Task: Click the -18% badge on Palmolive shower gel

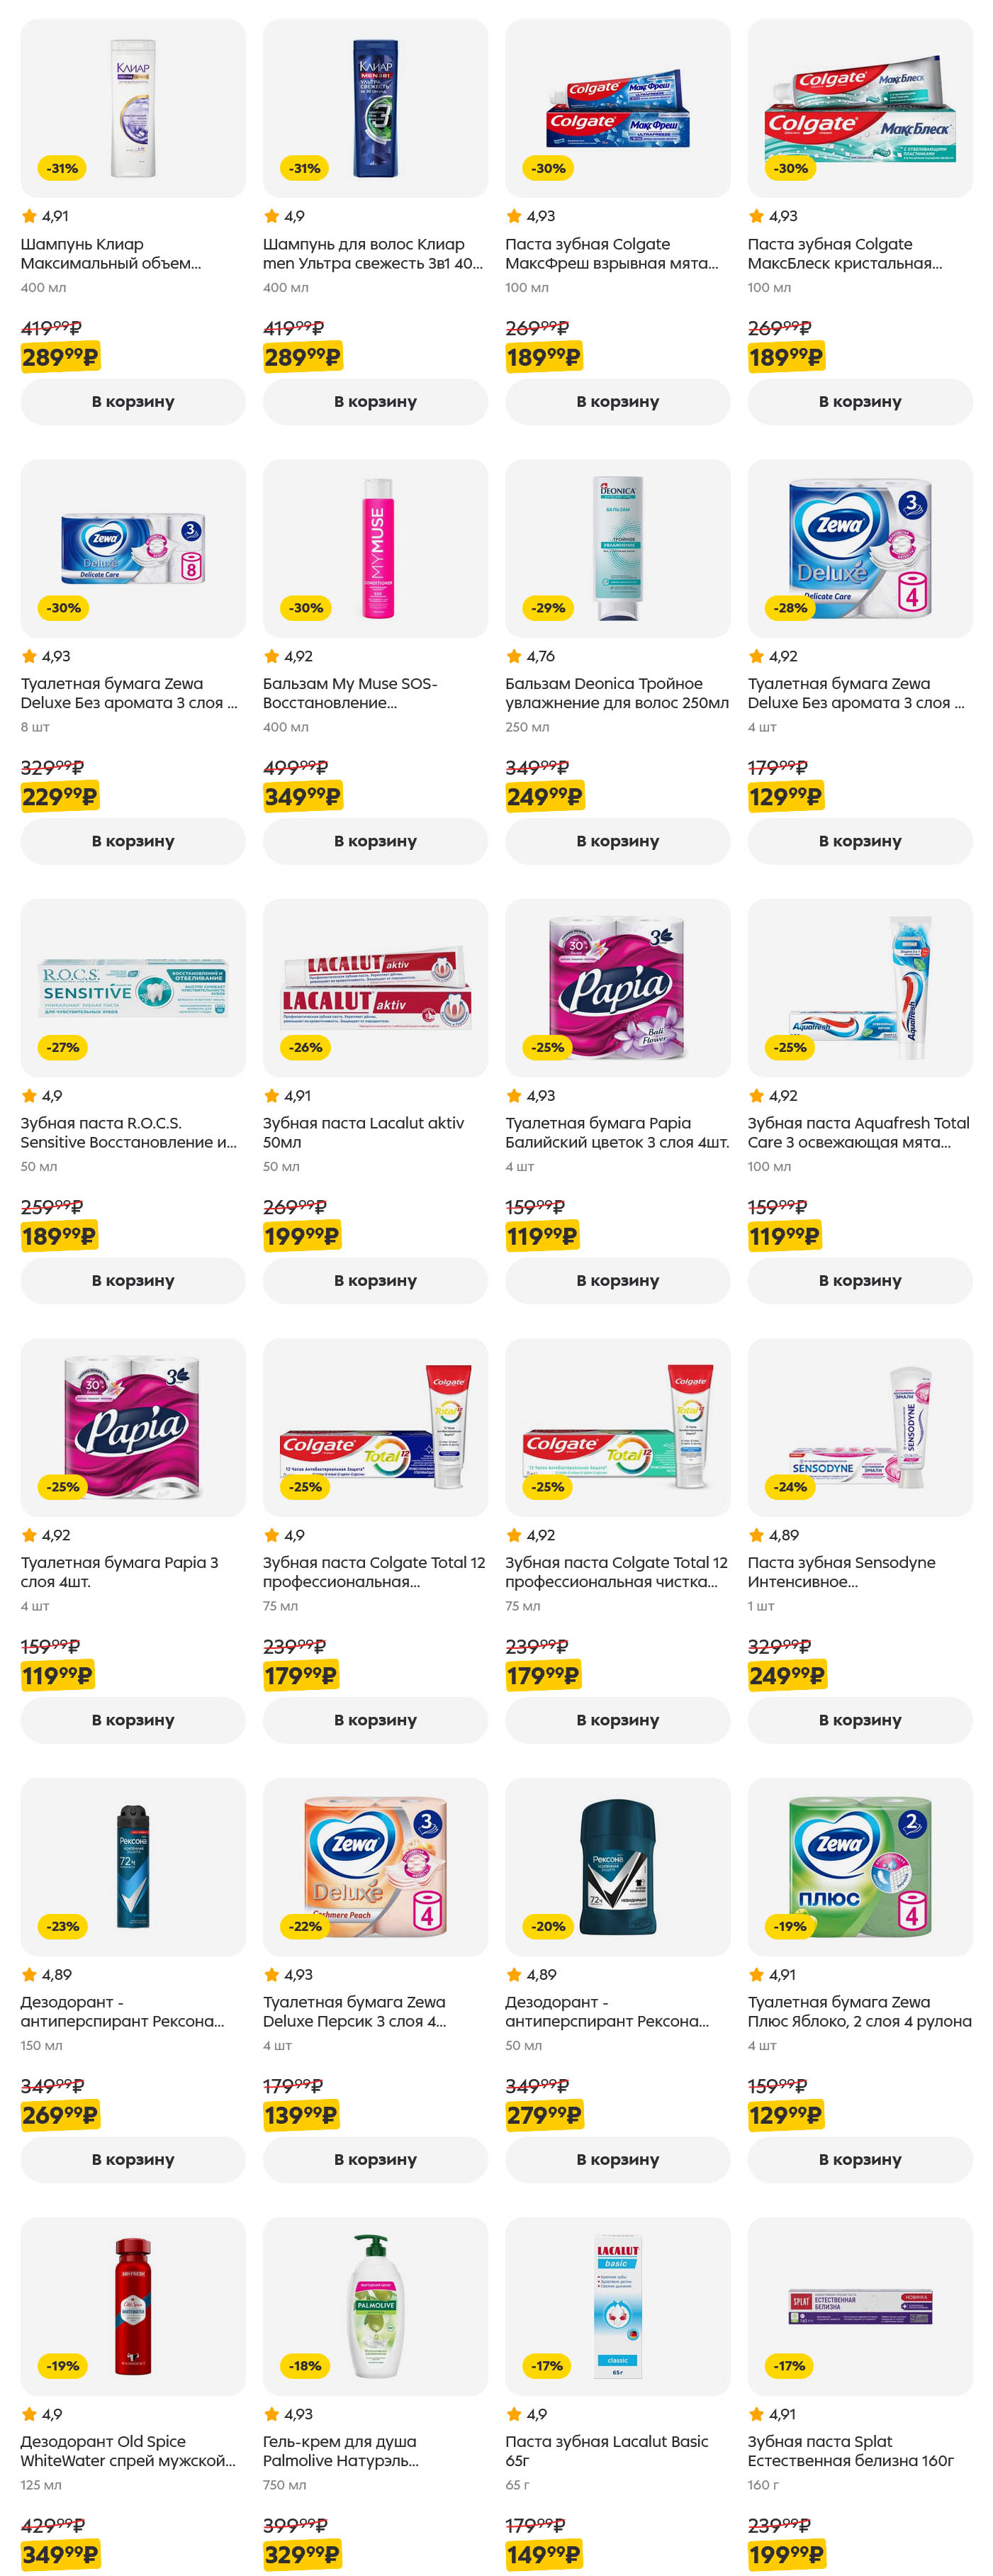Action: (305, 2366)
